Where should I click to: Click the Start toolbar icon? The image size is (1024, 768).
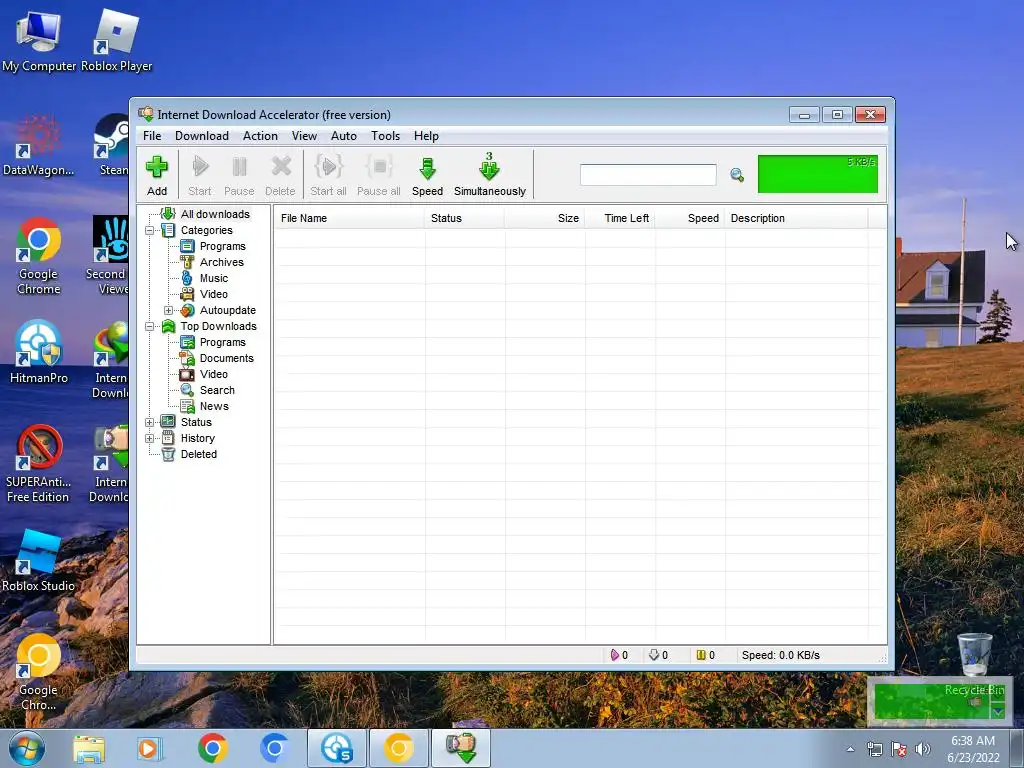pyautogui.click(x=200, y=175)
